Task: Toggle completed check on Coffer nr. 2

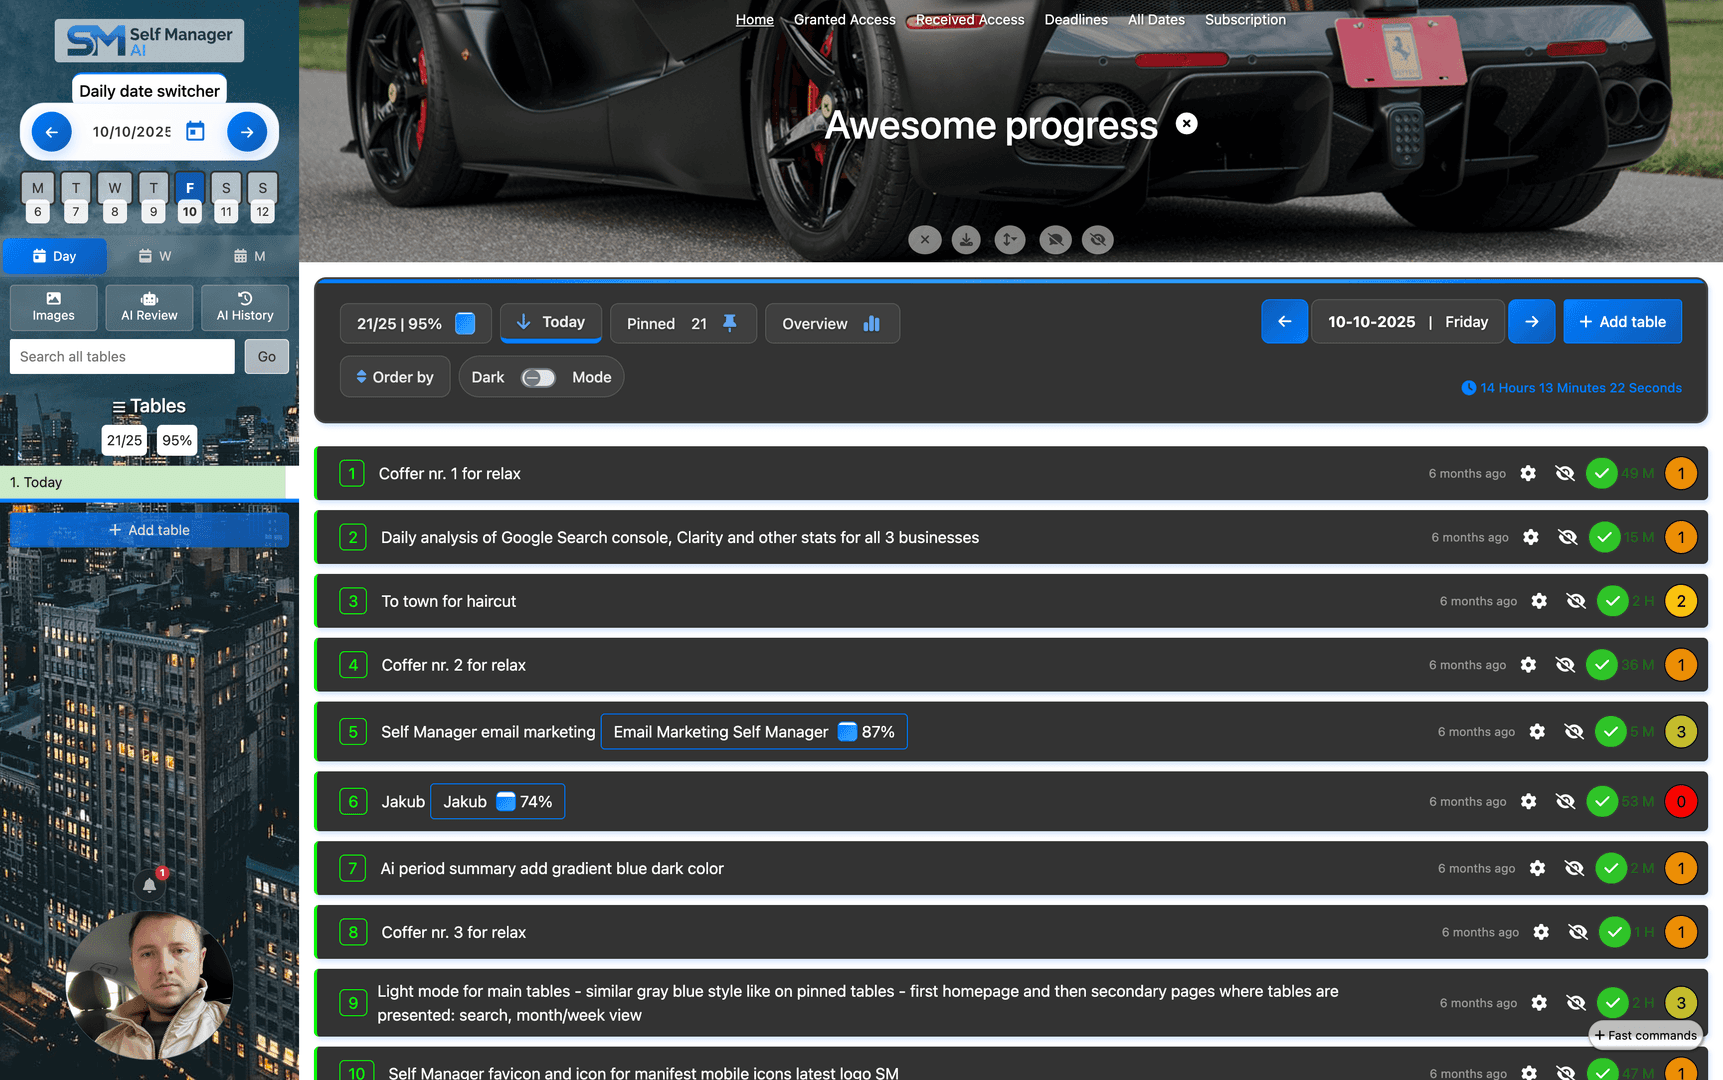Action: point(1601,665)
